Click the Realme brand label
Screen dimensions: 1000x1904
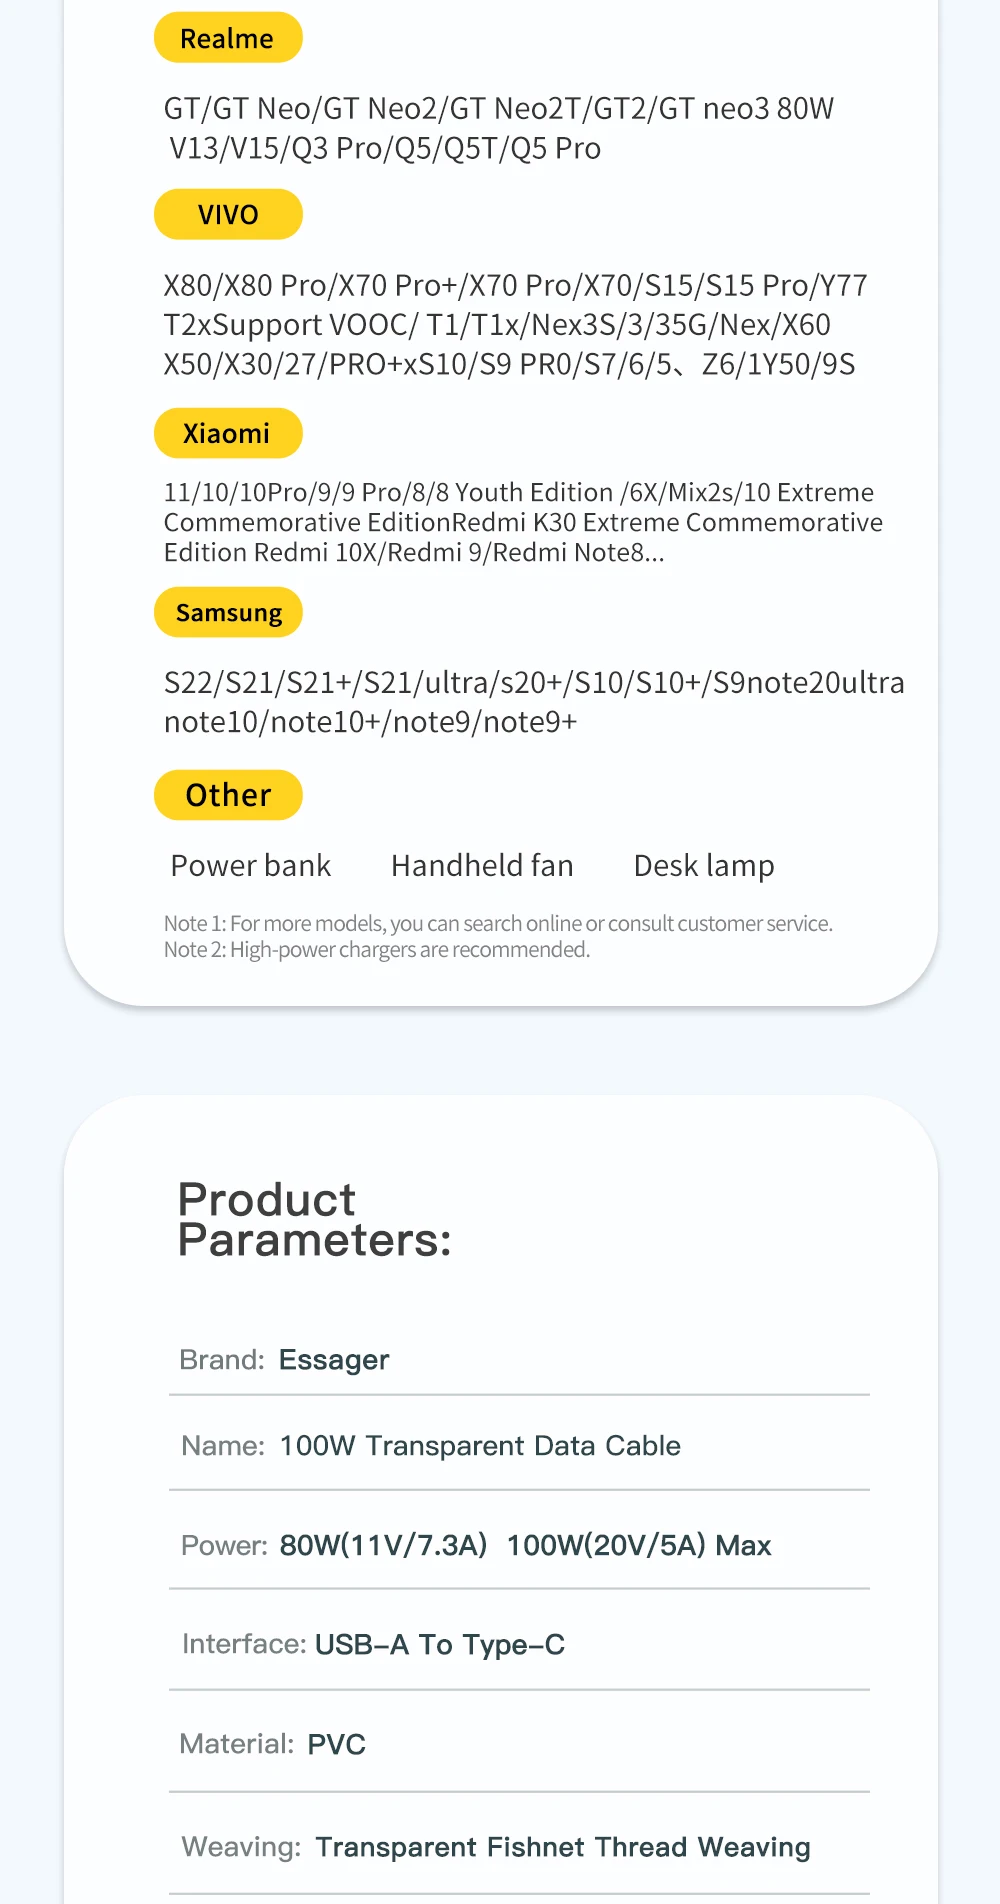point(227,38)
